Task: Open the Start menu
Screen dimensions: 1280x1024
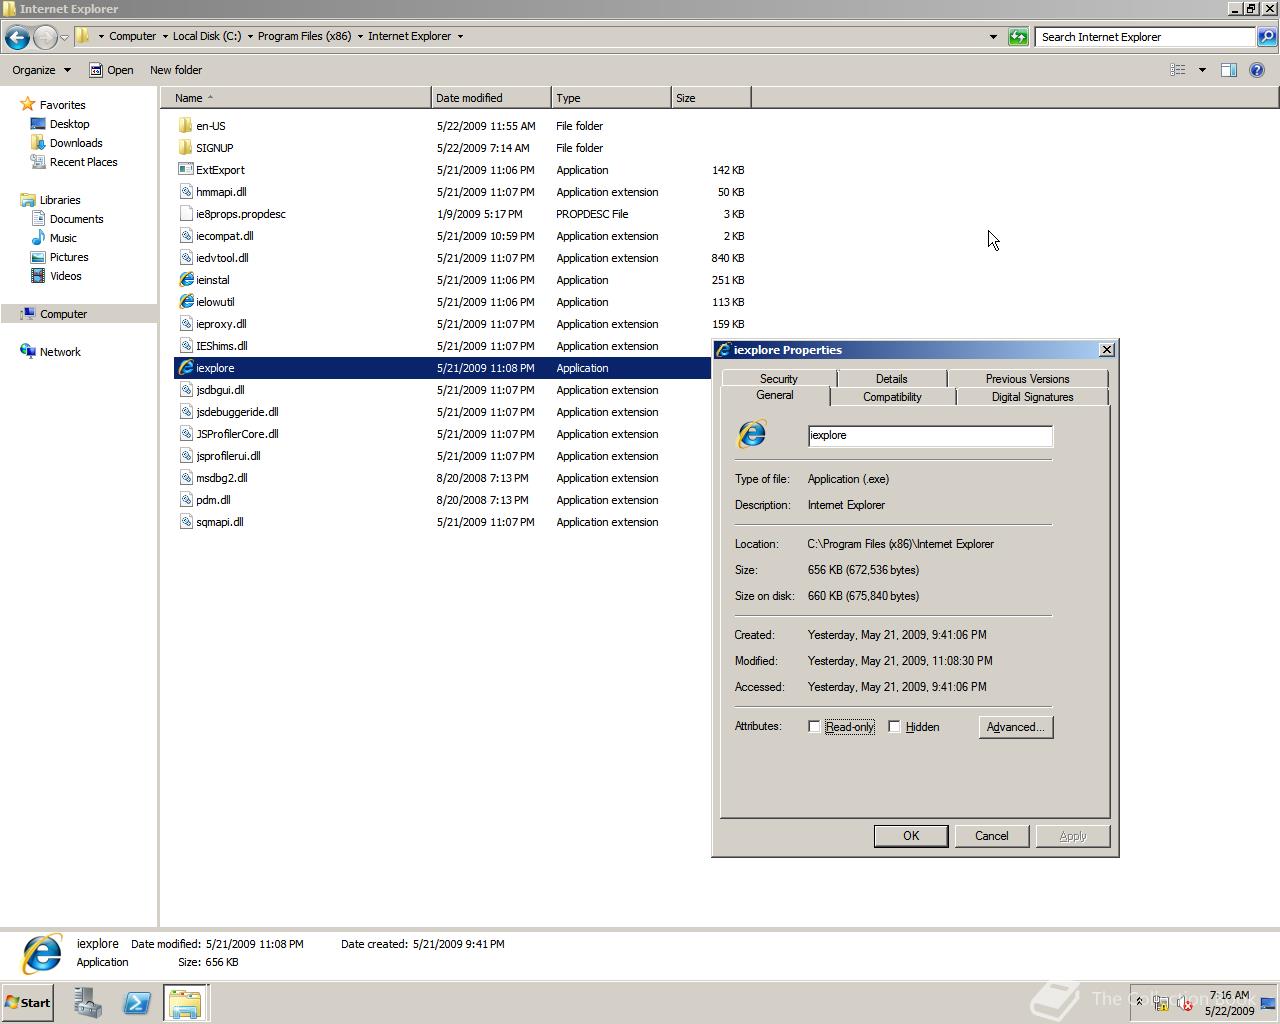Action: (27, 1003)
